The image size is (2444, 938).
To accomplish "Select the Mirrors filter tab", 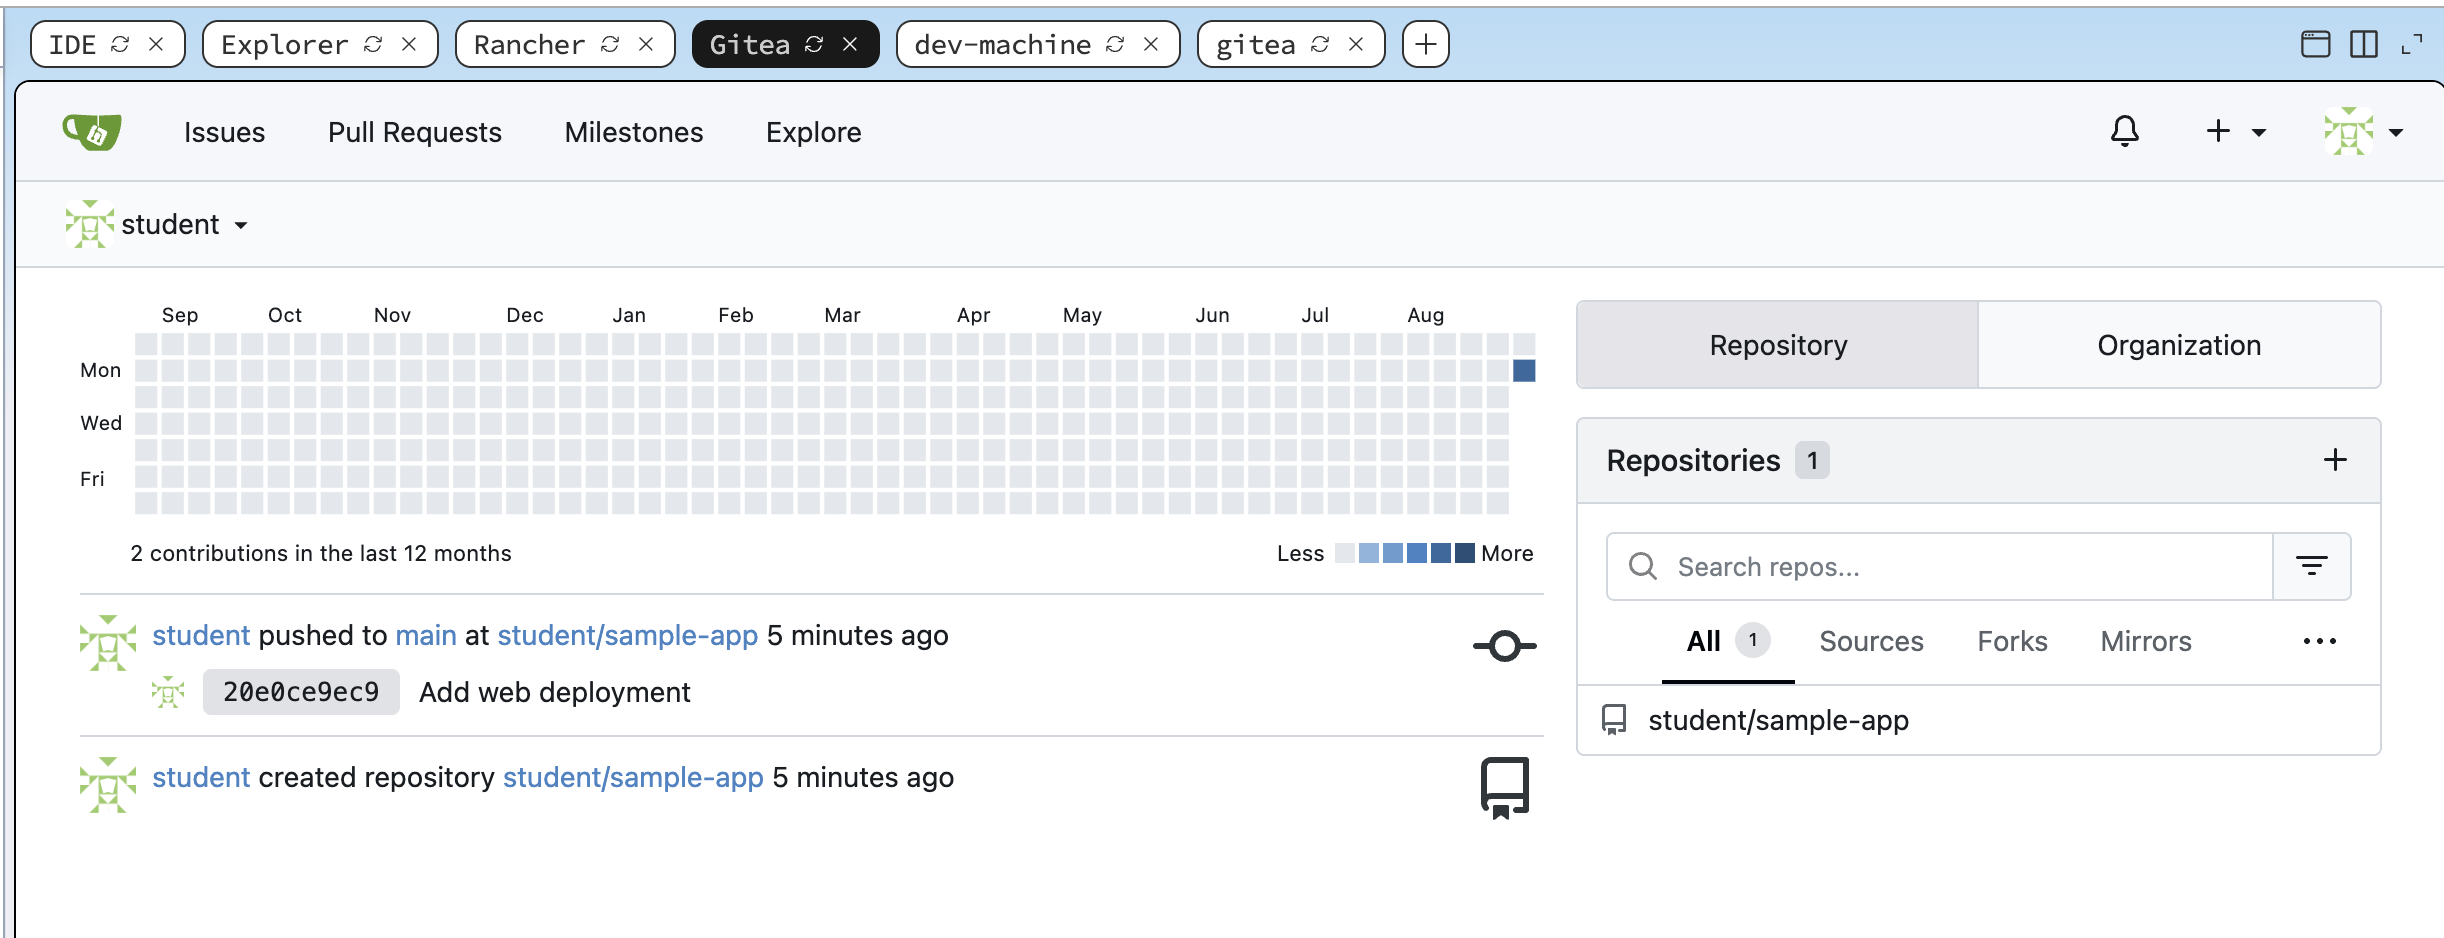I will [2146, 641].
